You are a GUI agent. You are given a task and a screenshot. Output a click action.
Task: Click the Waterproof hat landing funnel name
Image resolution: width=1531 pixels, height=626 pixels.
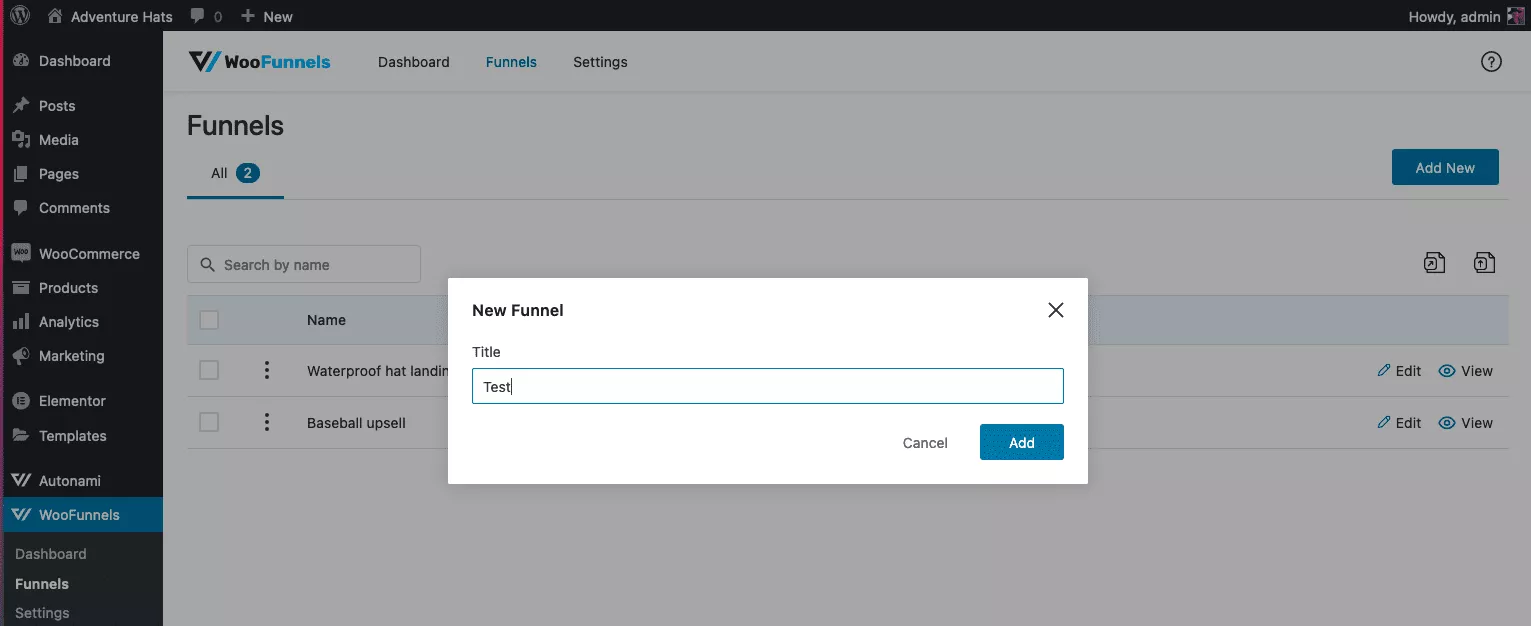point(377,371)
